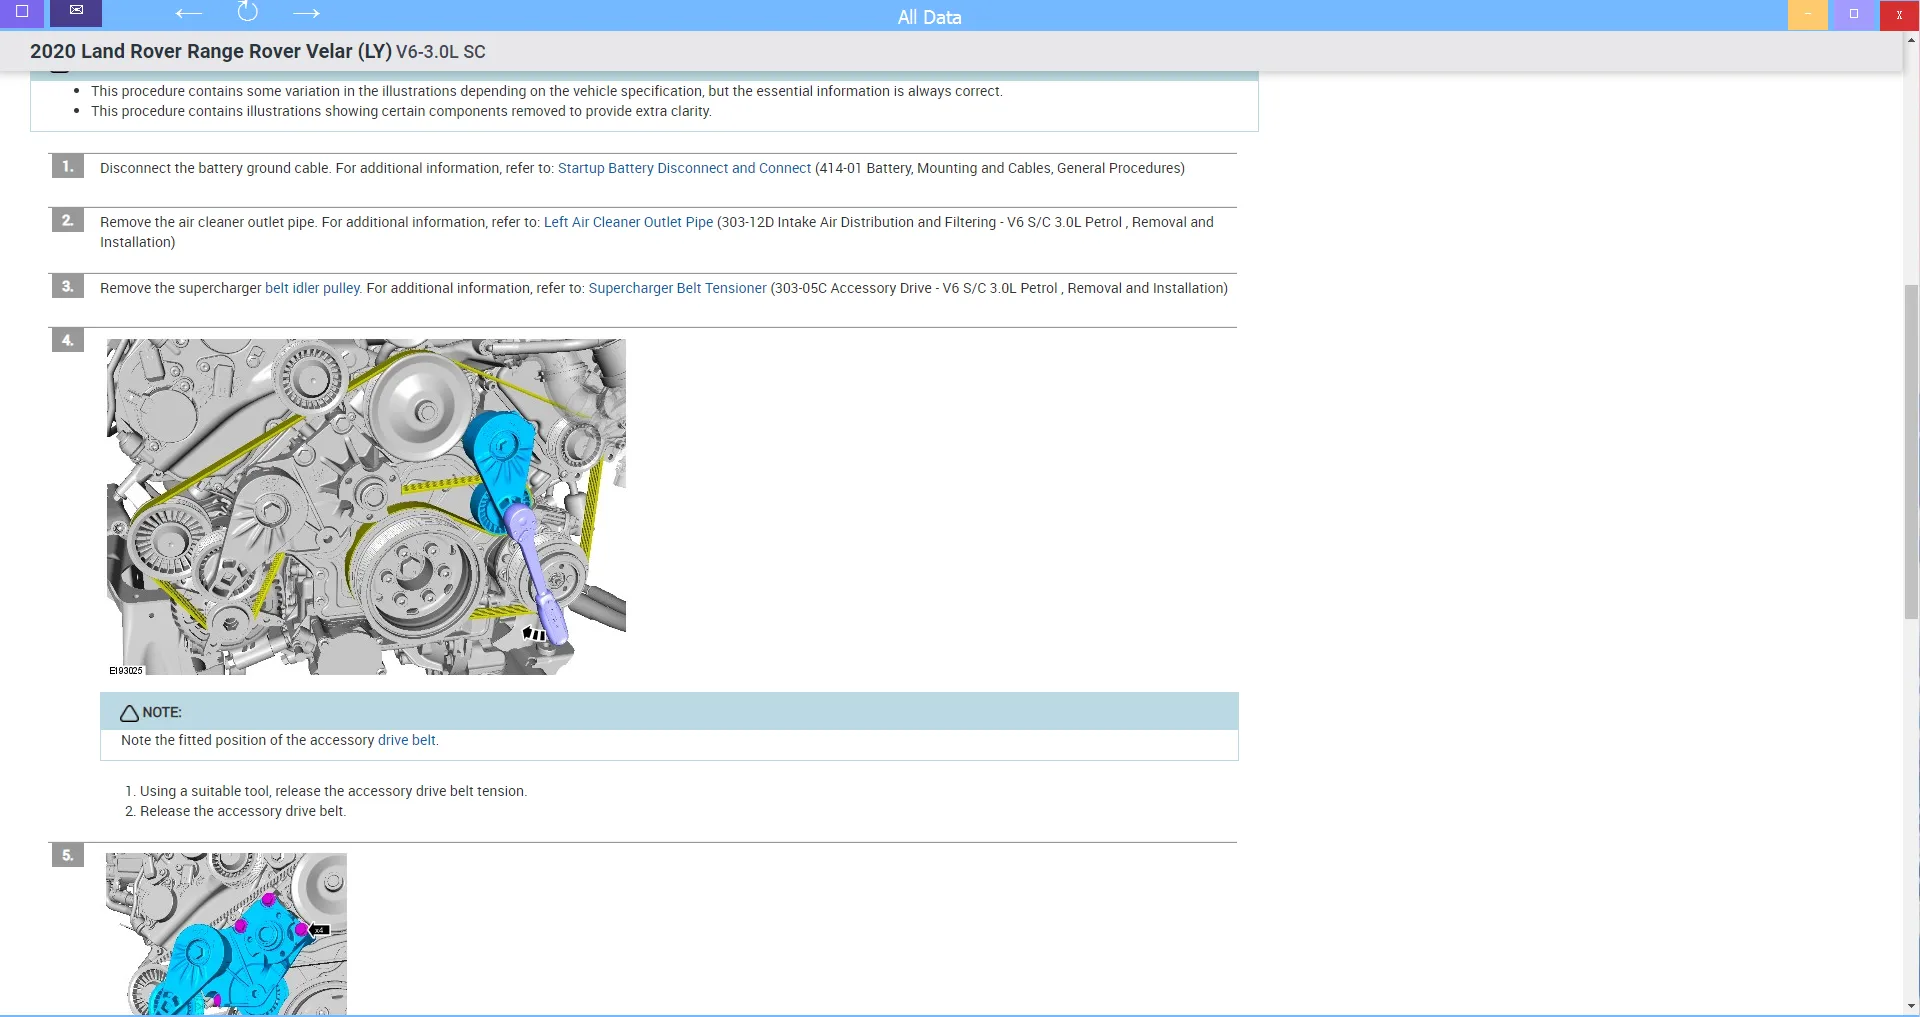The image size is (1920, 1017).
Task: Click the vertical scrollbar thumb
Action: pos(1911,452)
